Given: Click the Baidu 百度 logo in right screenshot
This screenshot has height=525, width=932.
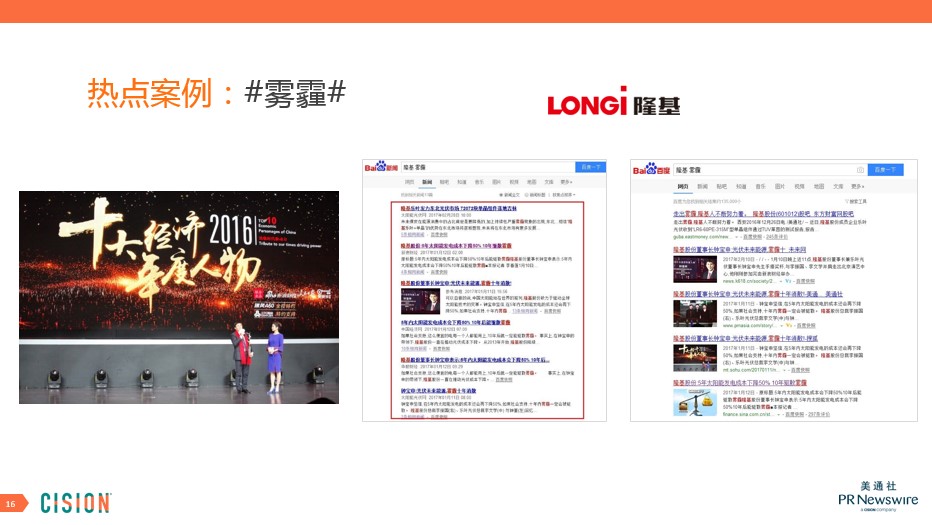Looking at the screenshot, I should point(651,170).
